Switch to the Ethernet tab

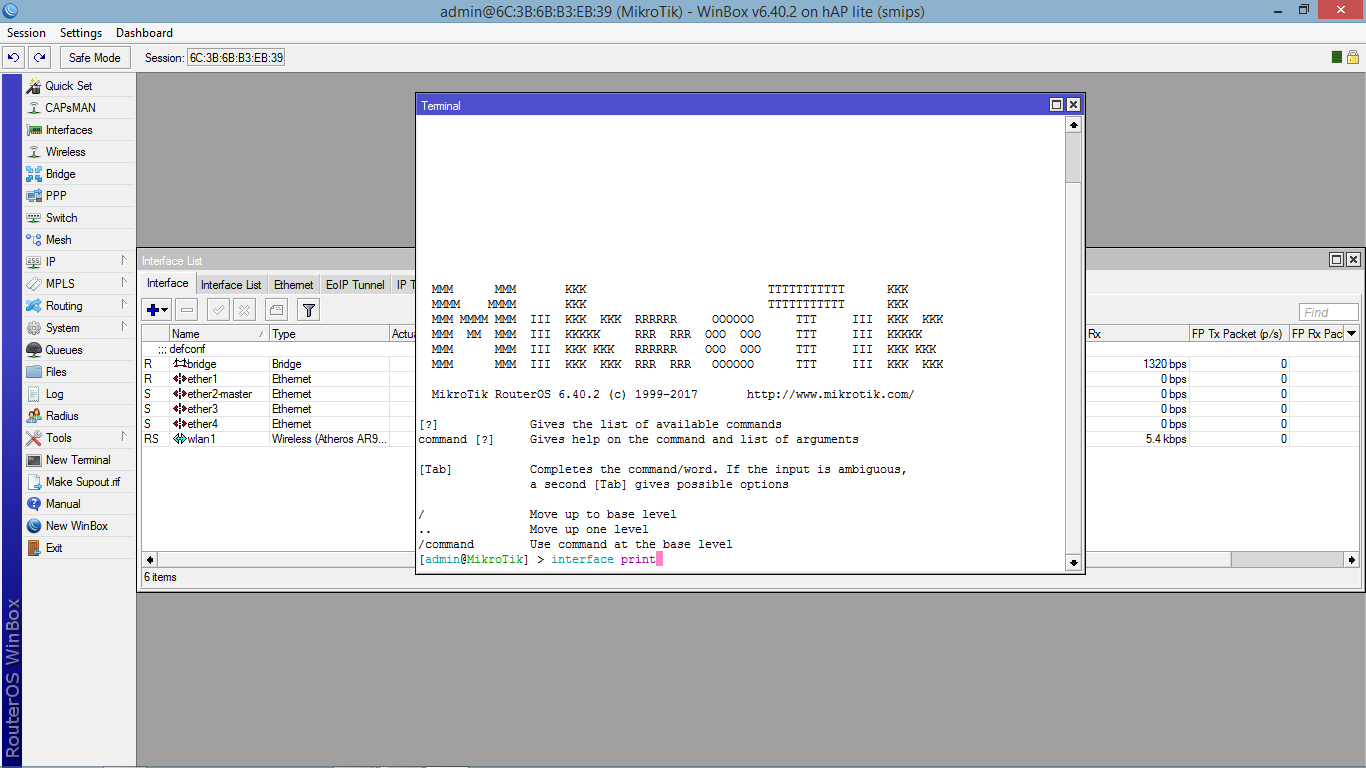pyautogui.click(x=294, y=285)
